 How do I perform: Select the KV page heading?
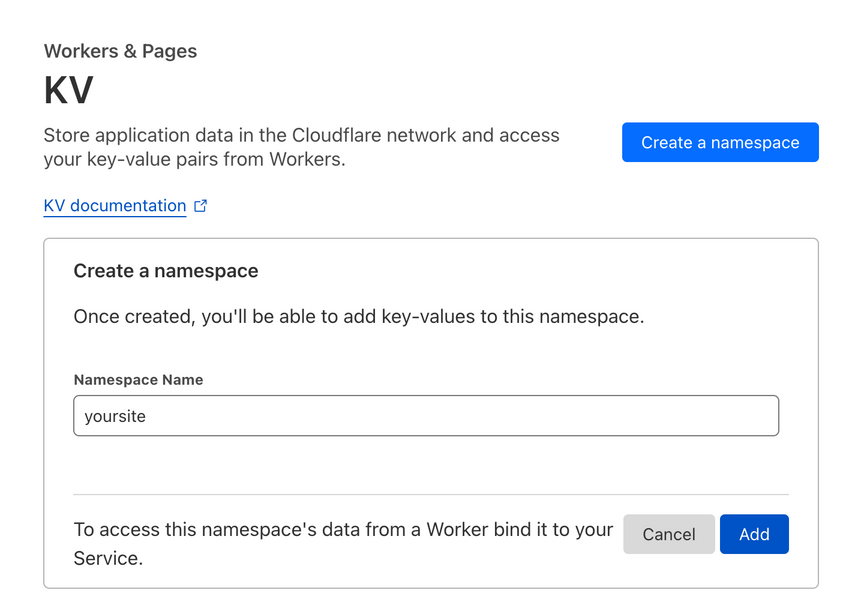tap(69, 91)
